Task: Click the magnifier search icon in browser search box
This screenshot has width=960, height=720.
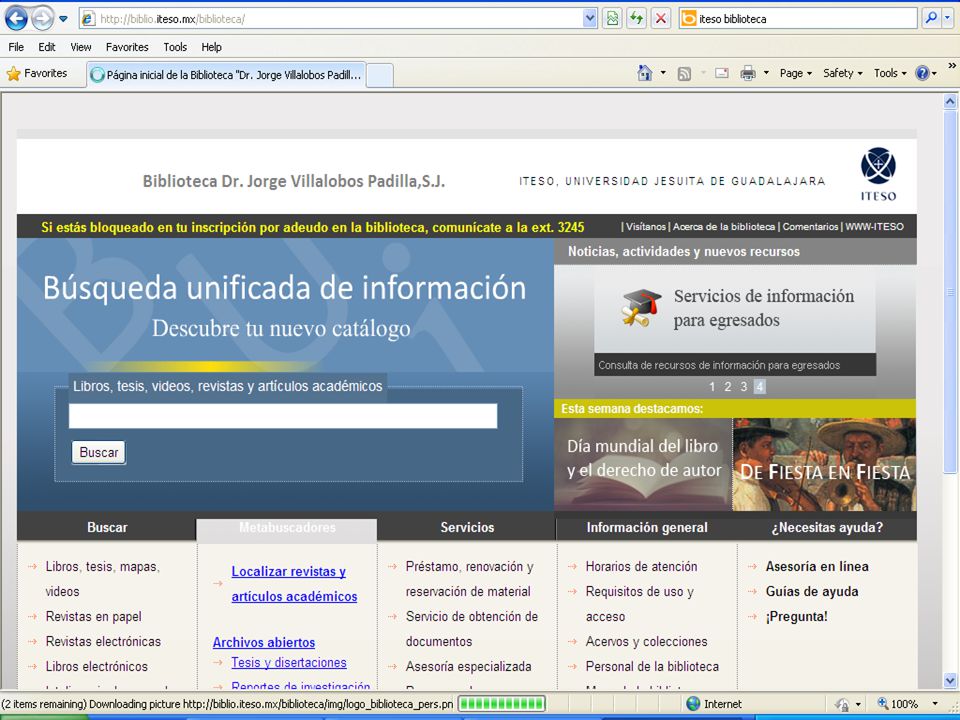Action: (x=931, y=18)
